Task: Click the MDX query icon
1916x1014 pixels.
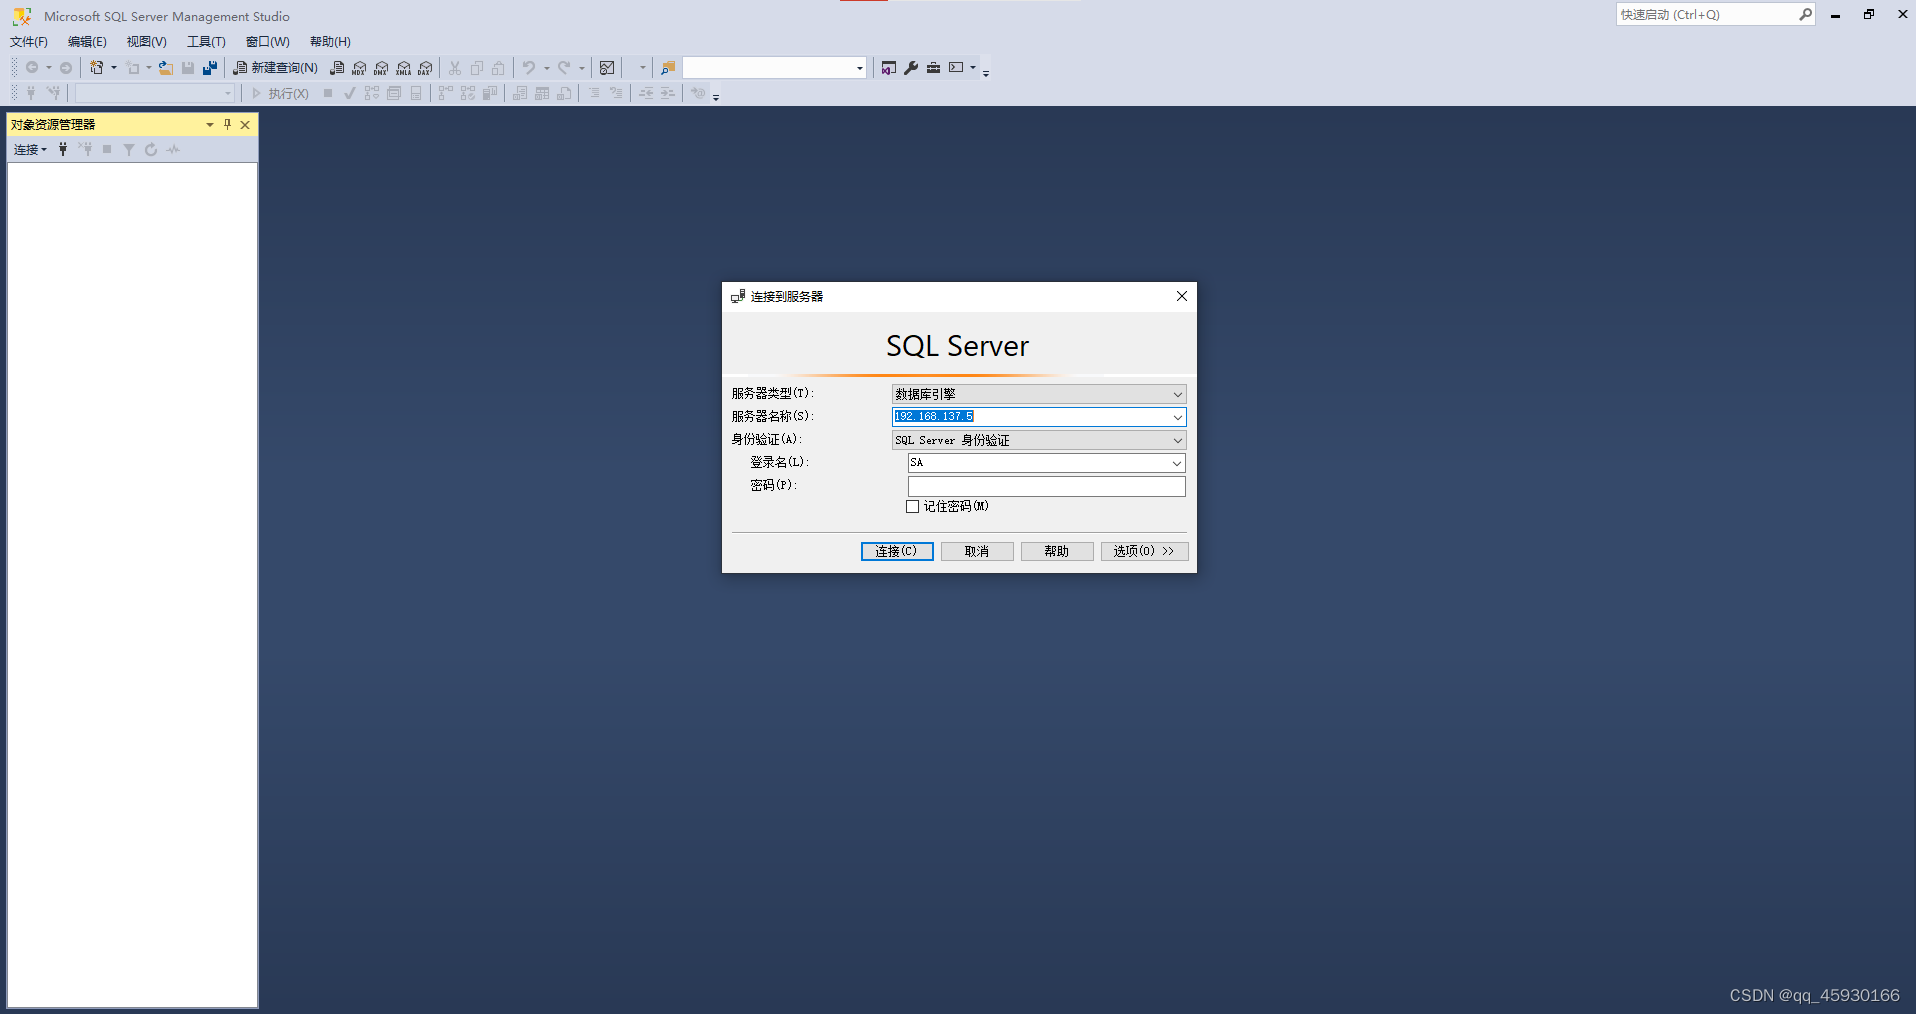Action: (x=359, y=68)
